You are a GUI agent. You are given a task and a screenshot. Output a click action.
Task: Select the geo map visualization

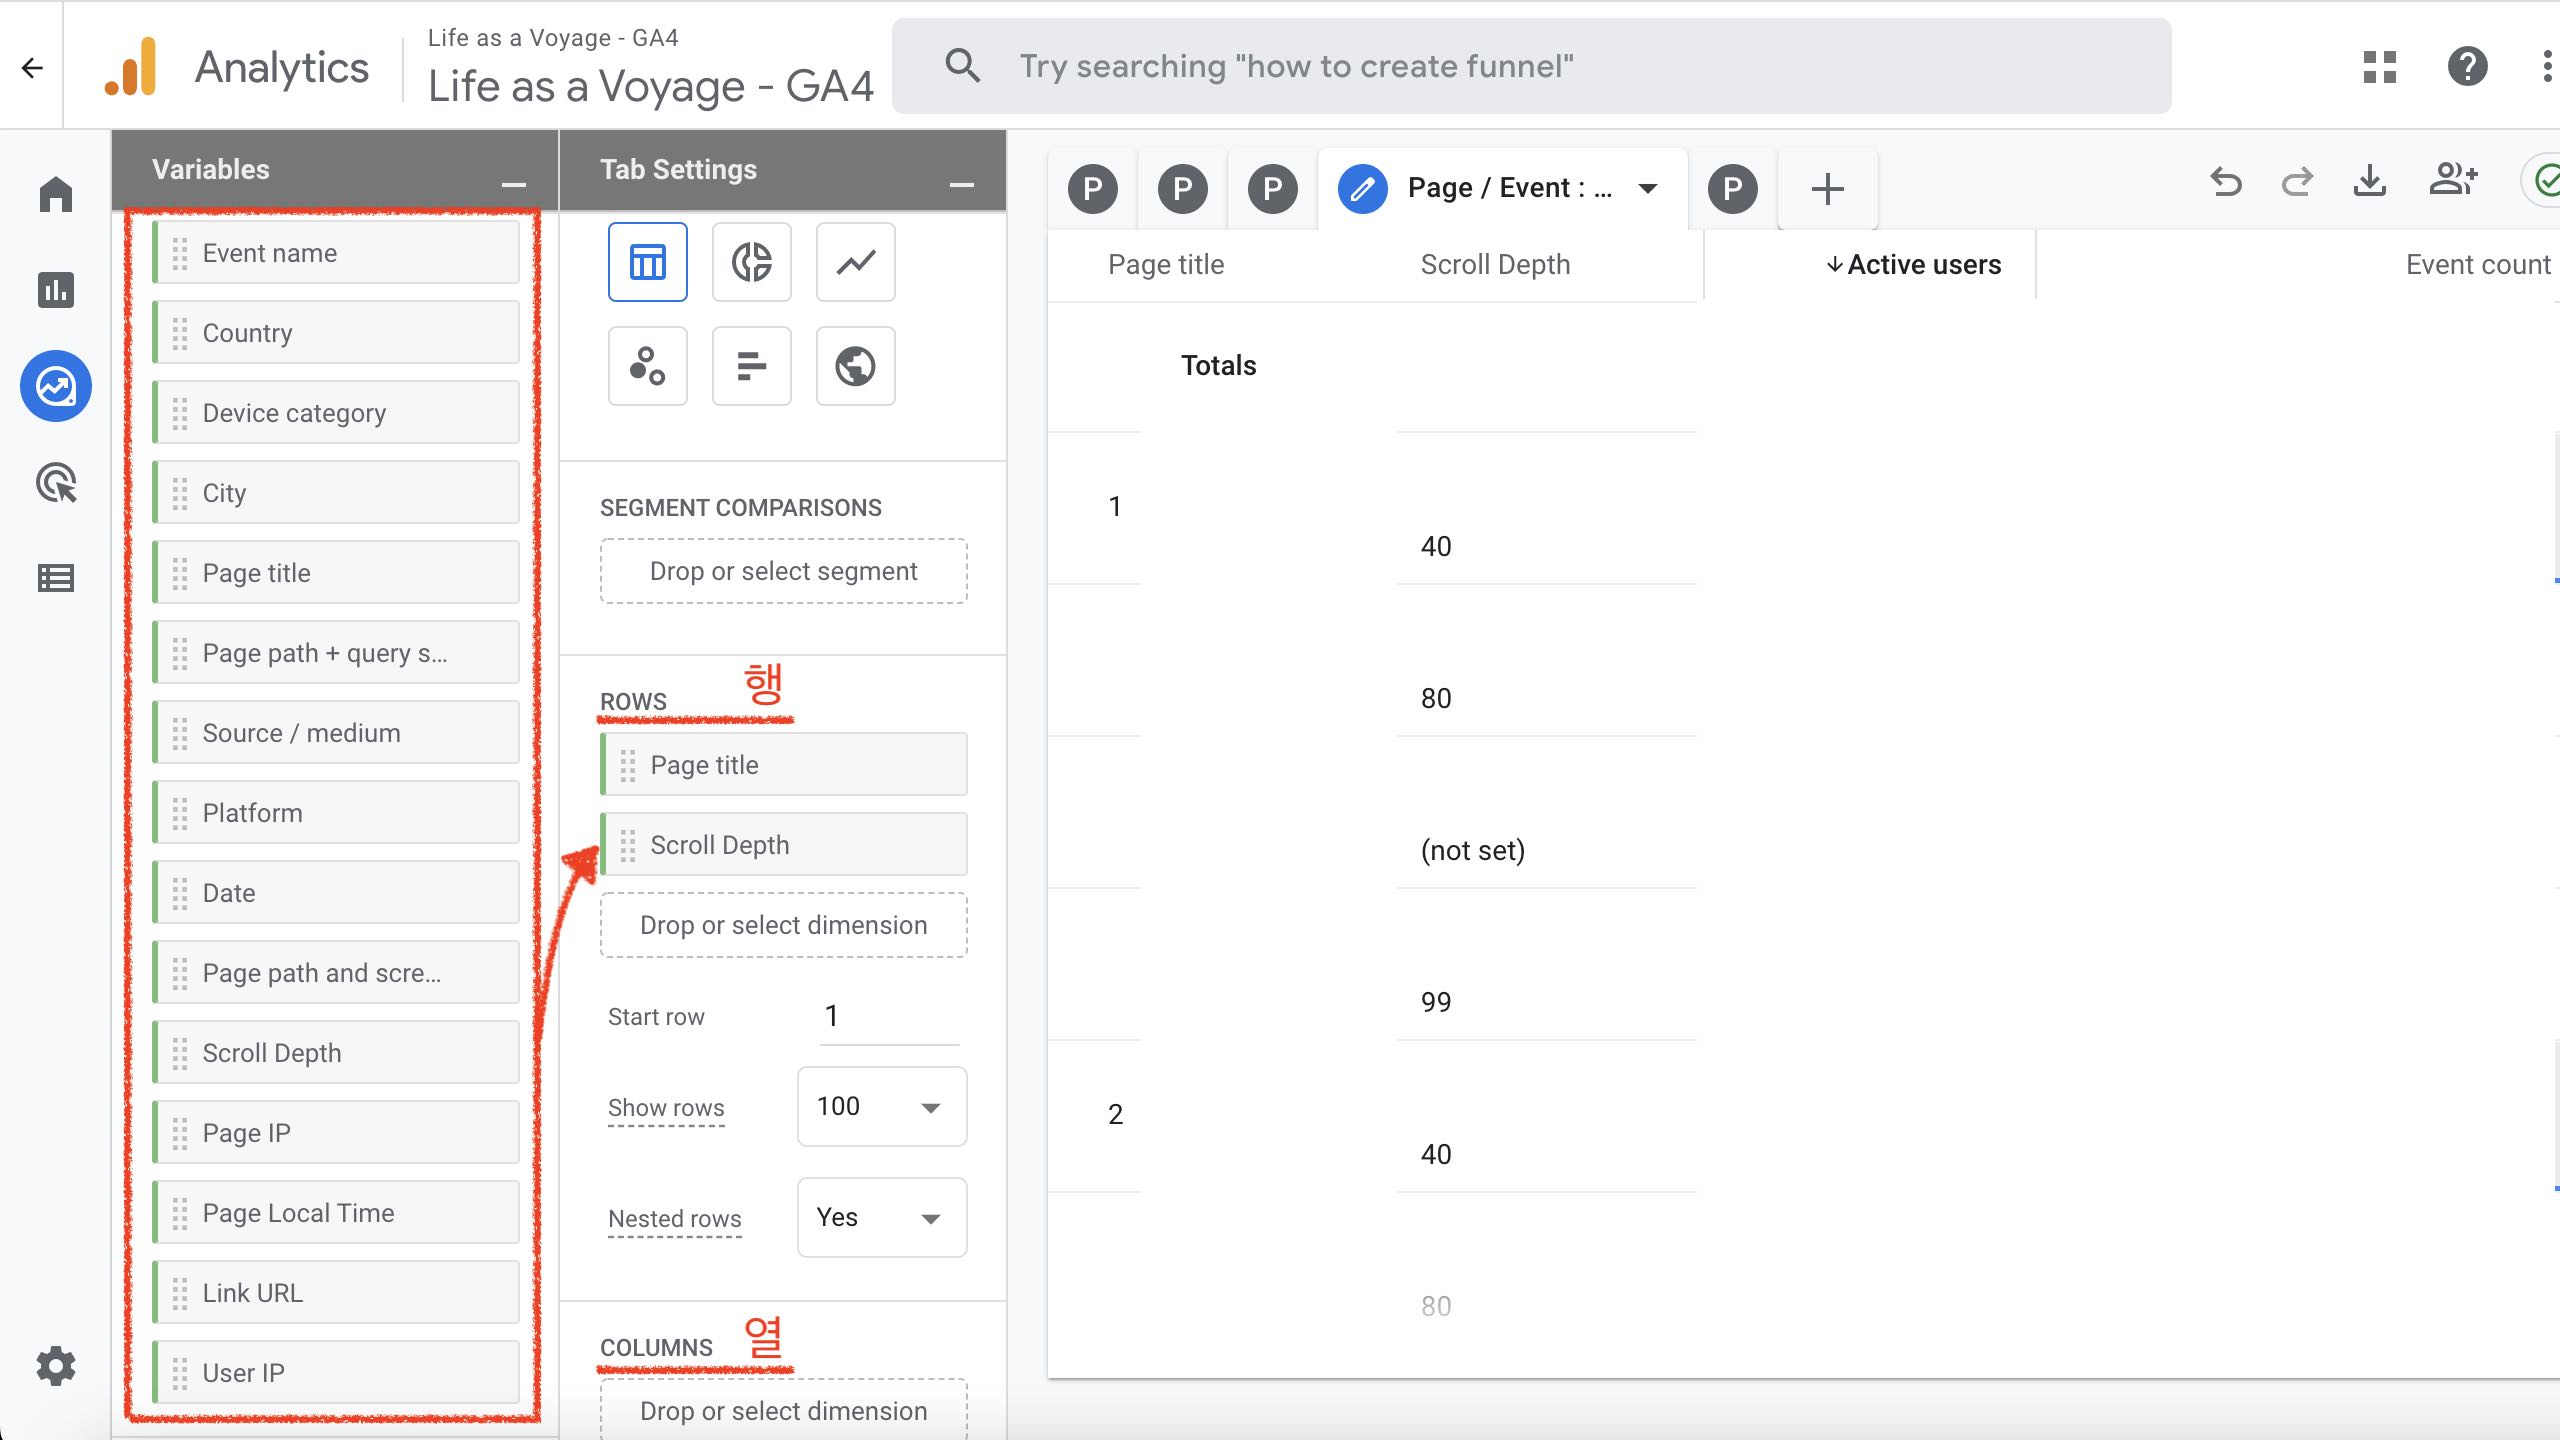coord(855,366)
